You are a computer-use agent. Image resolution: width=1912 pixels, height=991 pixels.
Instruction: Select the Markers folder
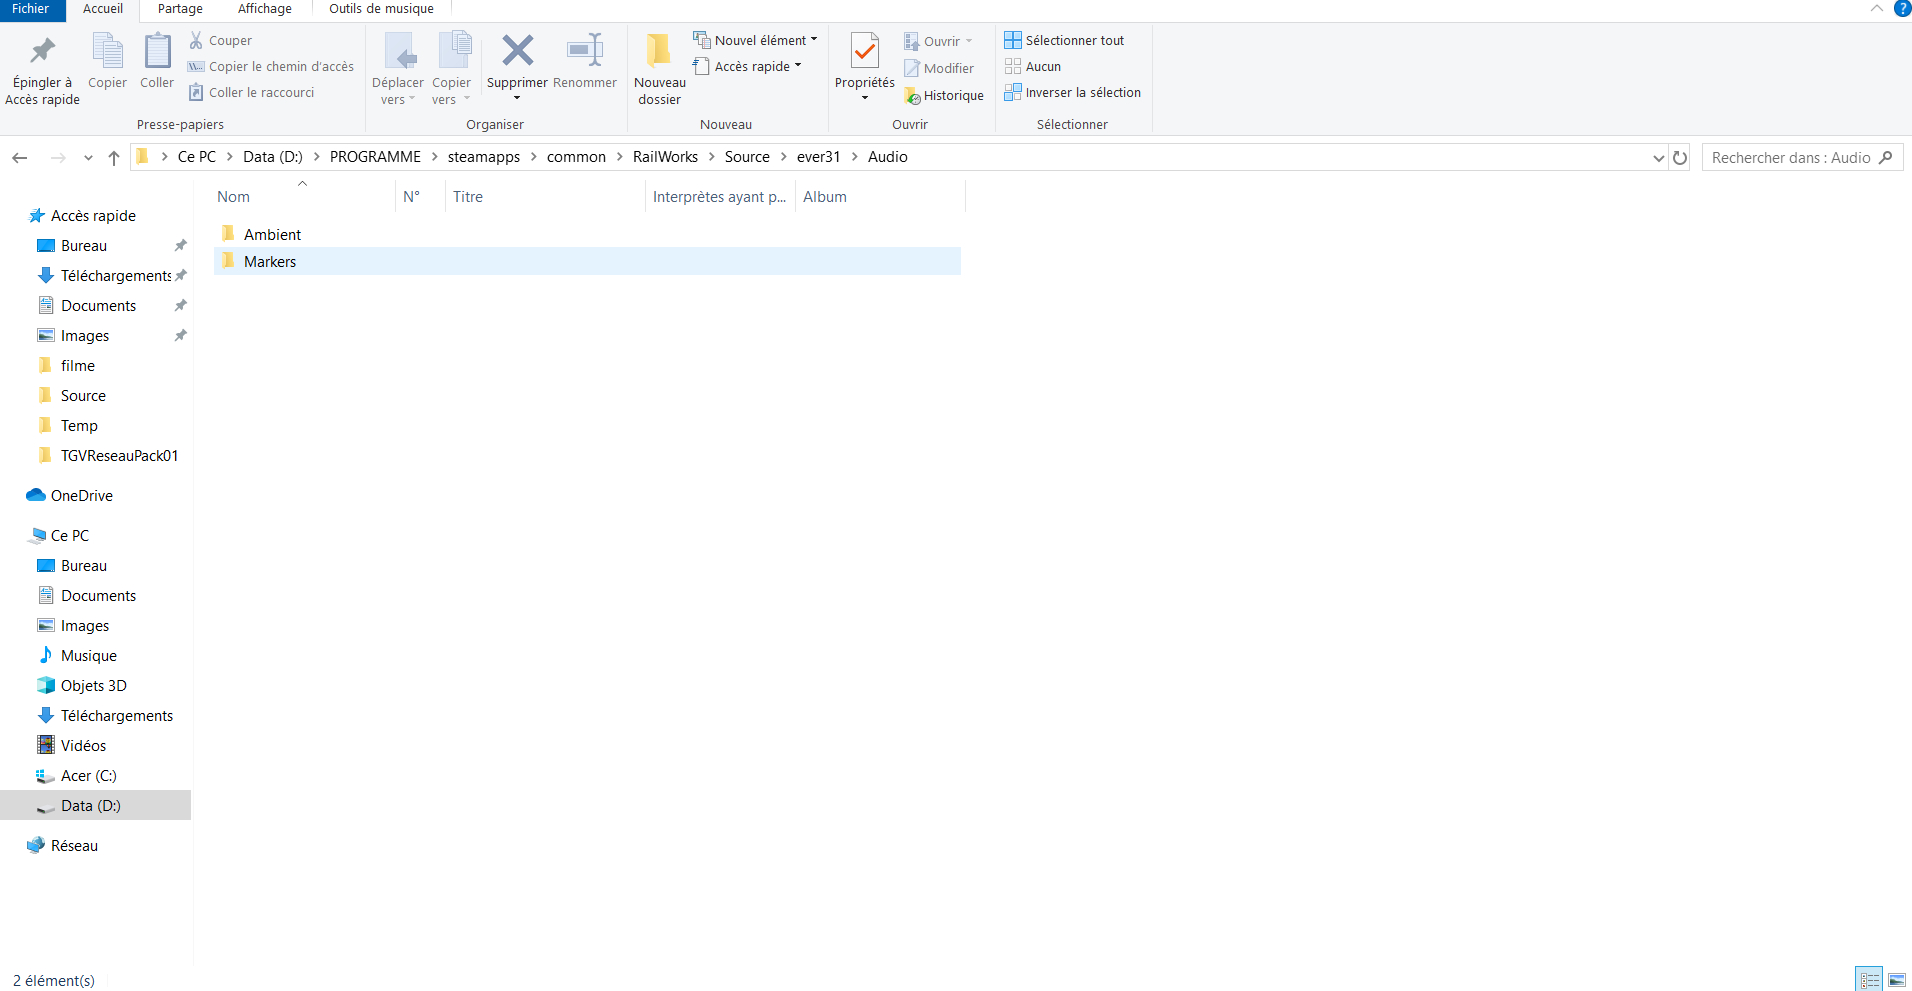pyautogui.click(x=587, y=261)
